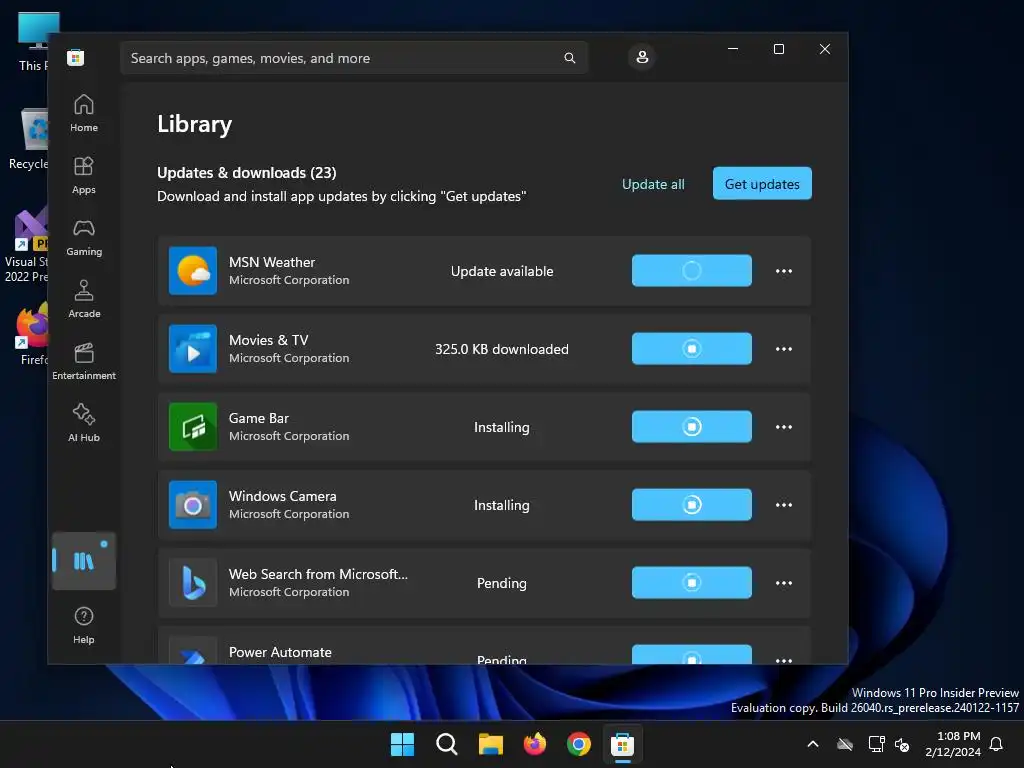This screenshot has height=768, width=1024.
Task: Open more options for Game Bar
Action: [x=784, y=427]
